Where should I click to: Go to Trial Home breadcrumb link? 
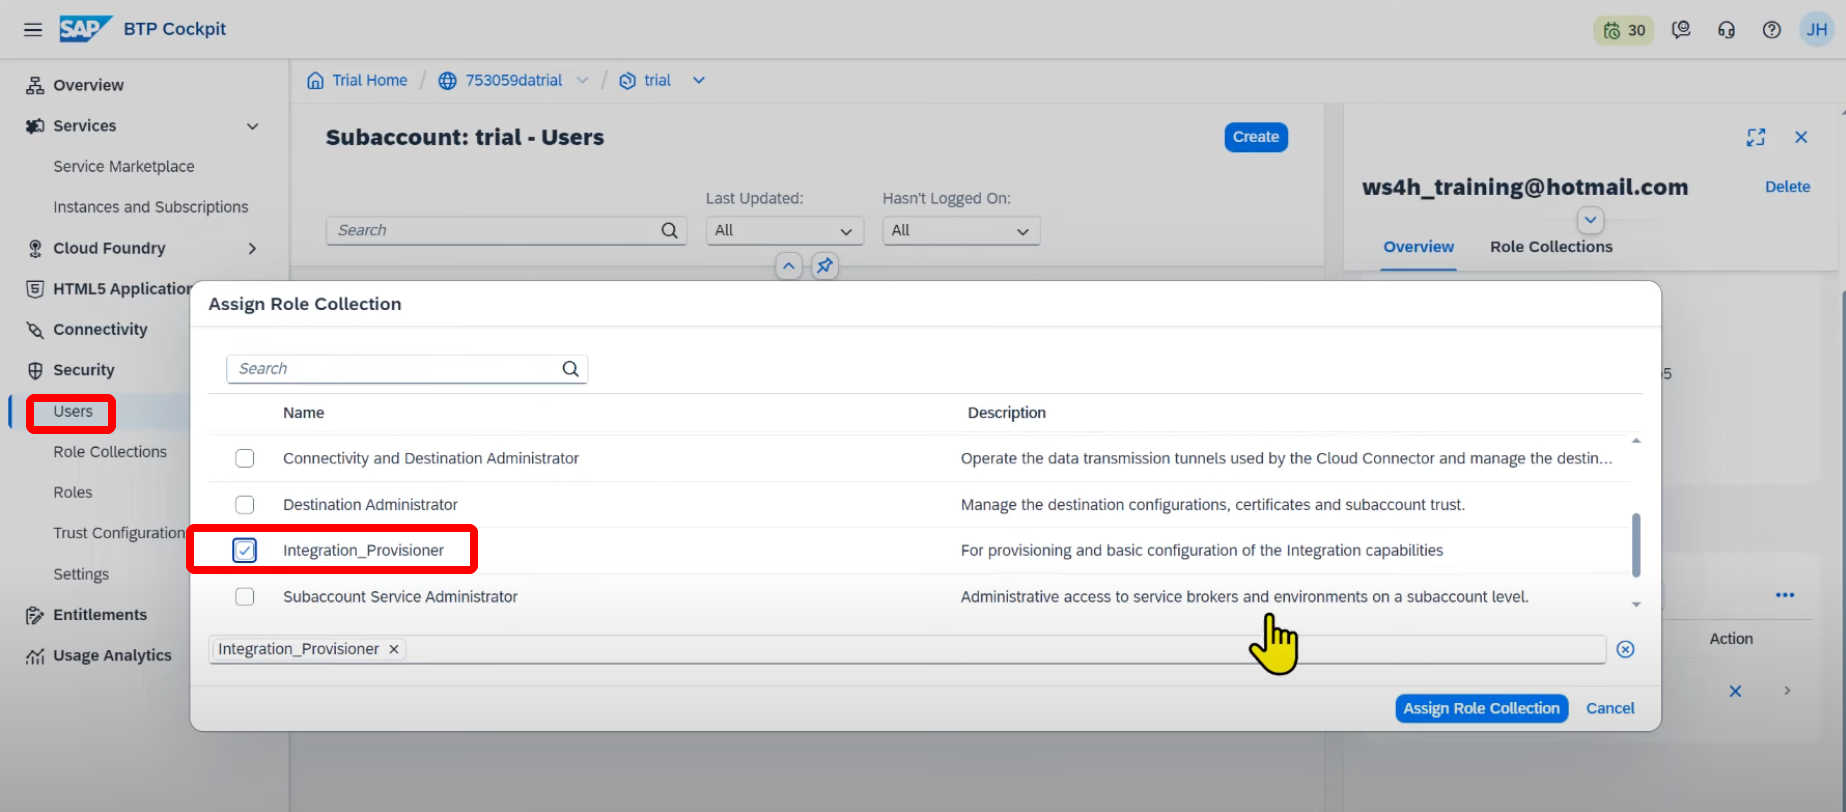(370, 80)
